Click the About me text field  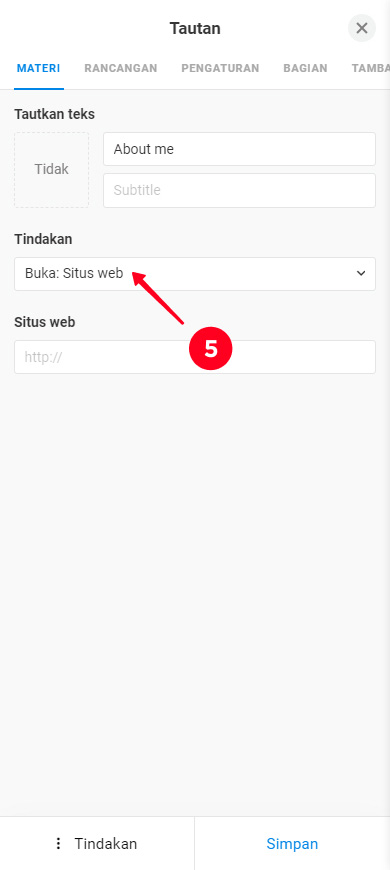tap(239, 149)
